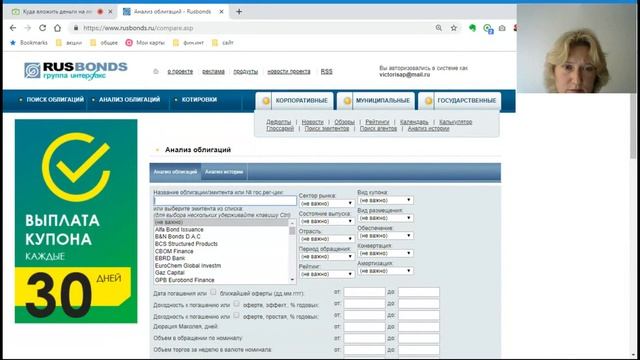This screenshot has width=640, height=360.
Task: Open the Календарь link
Action: (414, 122)
